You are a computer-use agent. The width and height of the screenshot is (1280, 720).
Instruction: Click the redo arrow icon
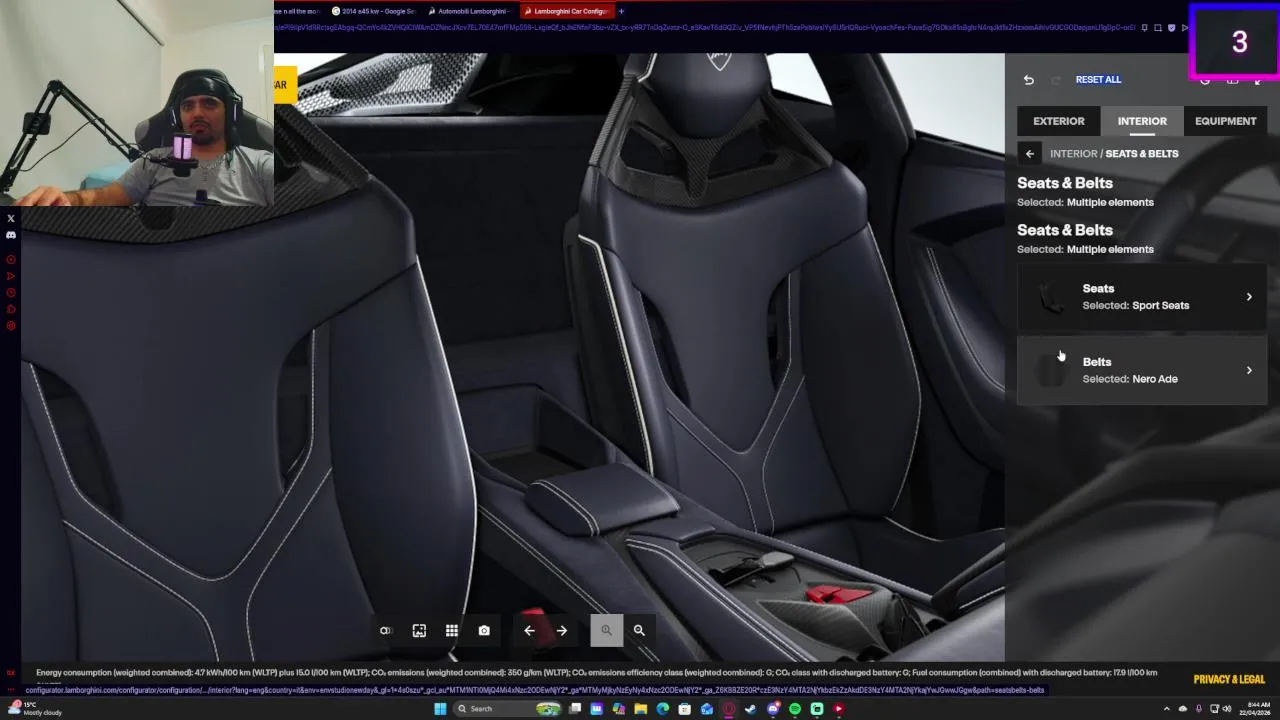pyautogui.click(x=1055, y=80)
